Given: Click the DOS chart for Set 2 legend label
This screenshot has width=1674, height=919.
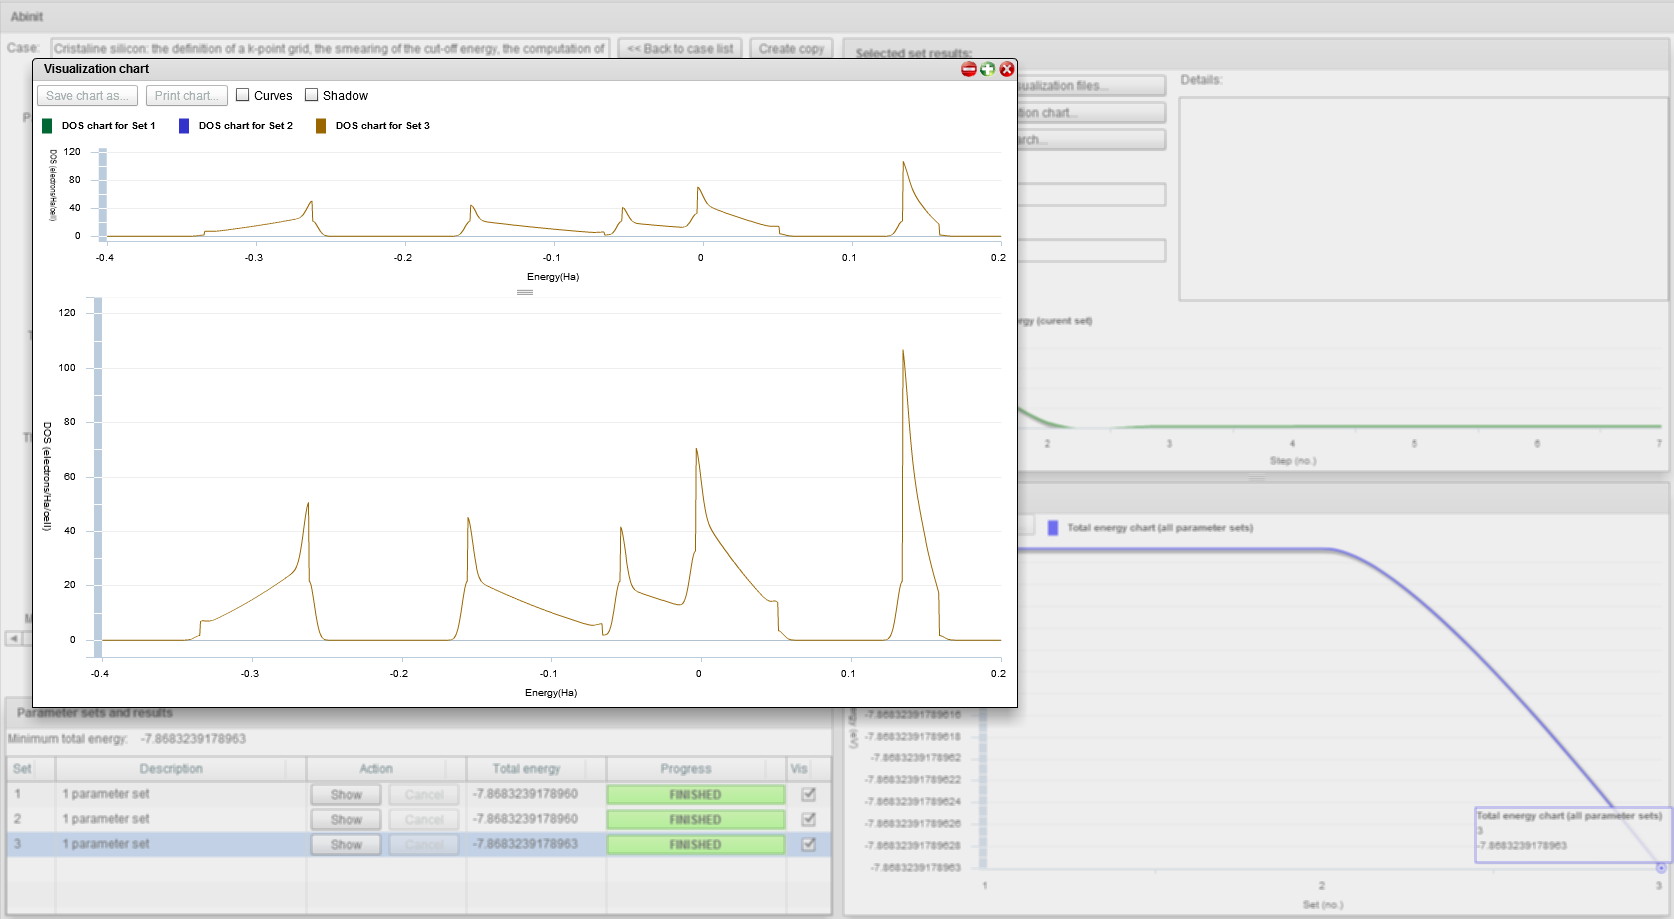Looking at the screenshot, I should 245,126.
